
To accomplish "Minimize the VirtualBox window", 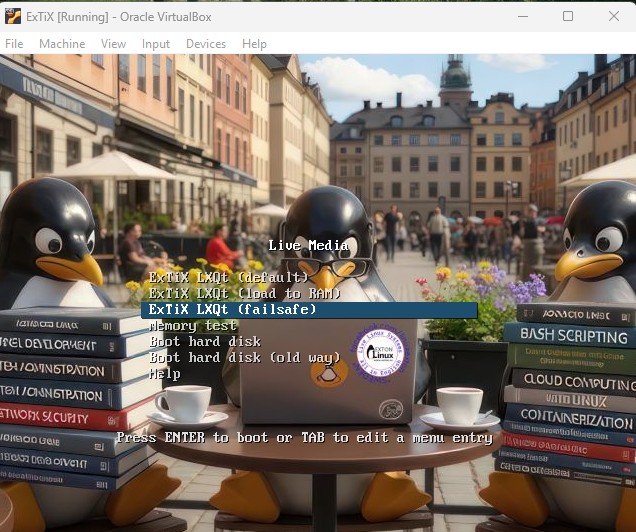I will point(521,16).
